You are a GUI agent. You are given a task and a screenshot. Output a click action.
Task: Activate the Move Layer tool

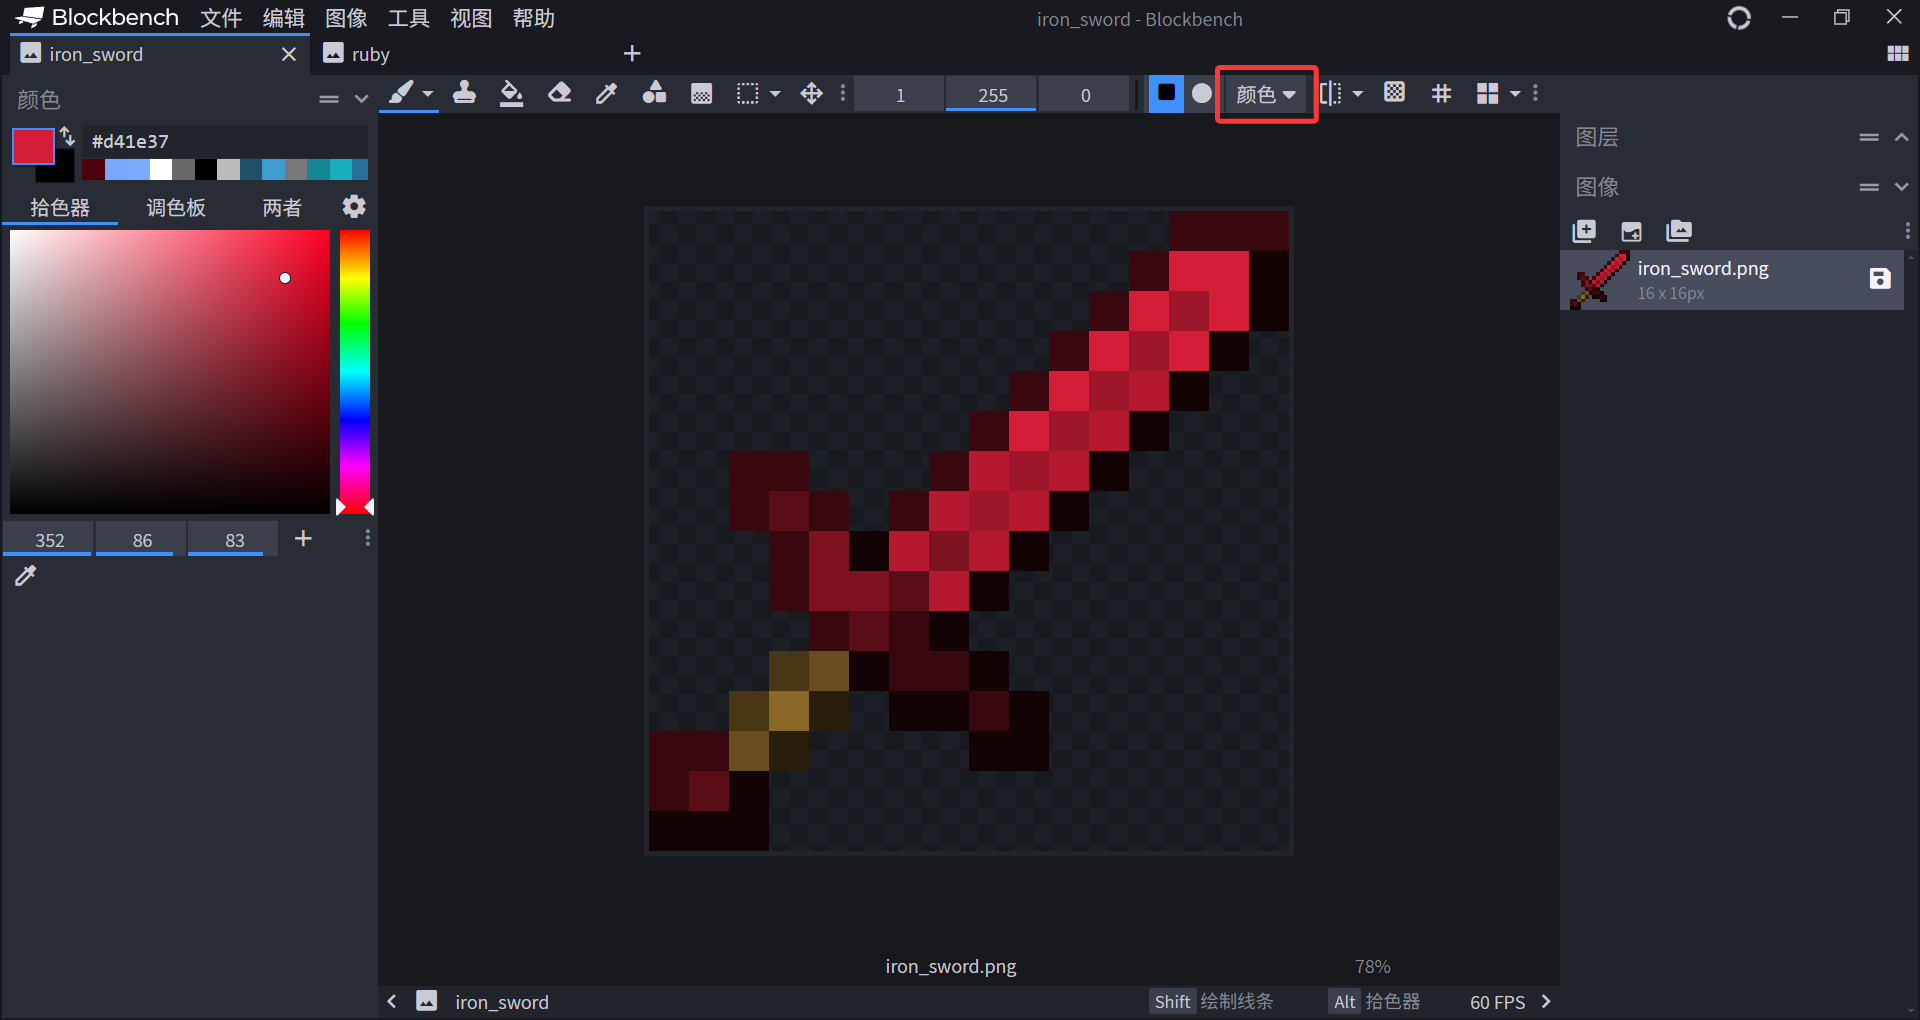click(x=810, y=93)
